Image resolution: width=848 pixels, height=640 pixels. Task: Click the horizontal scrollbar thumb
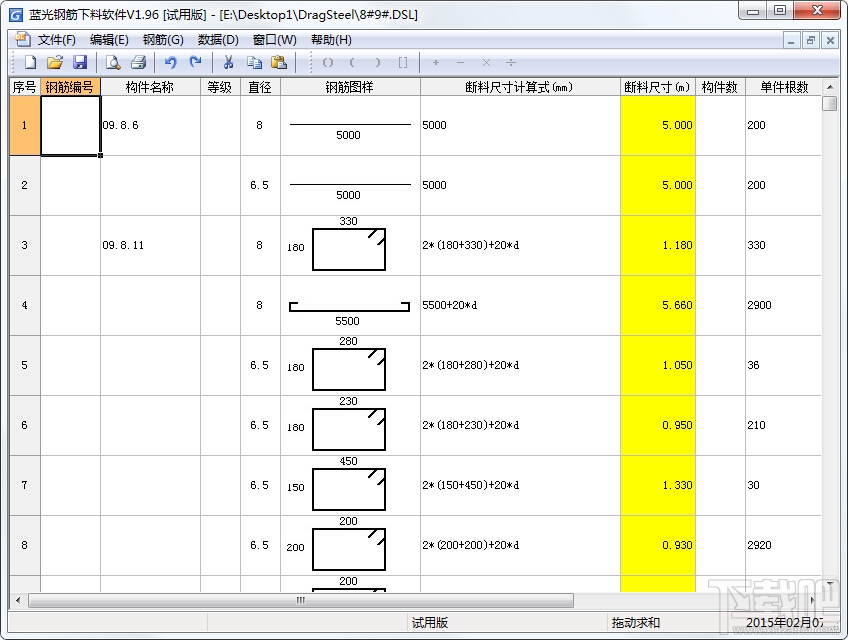point(301,600)
